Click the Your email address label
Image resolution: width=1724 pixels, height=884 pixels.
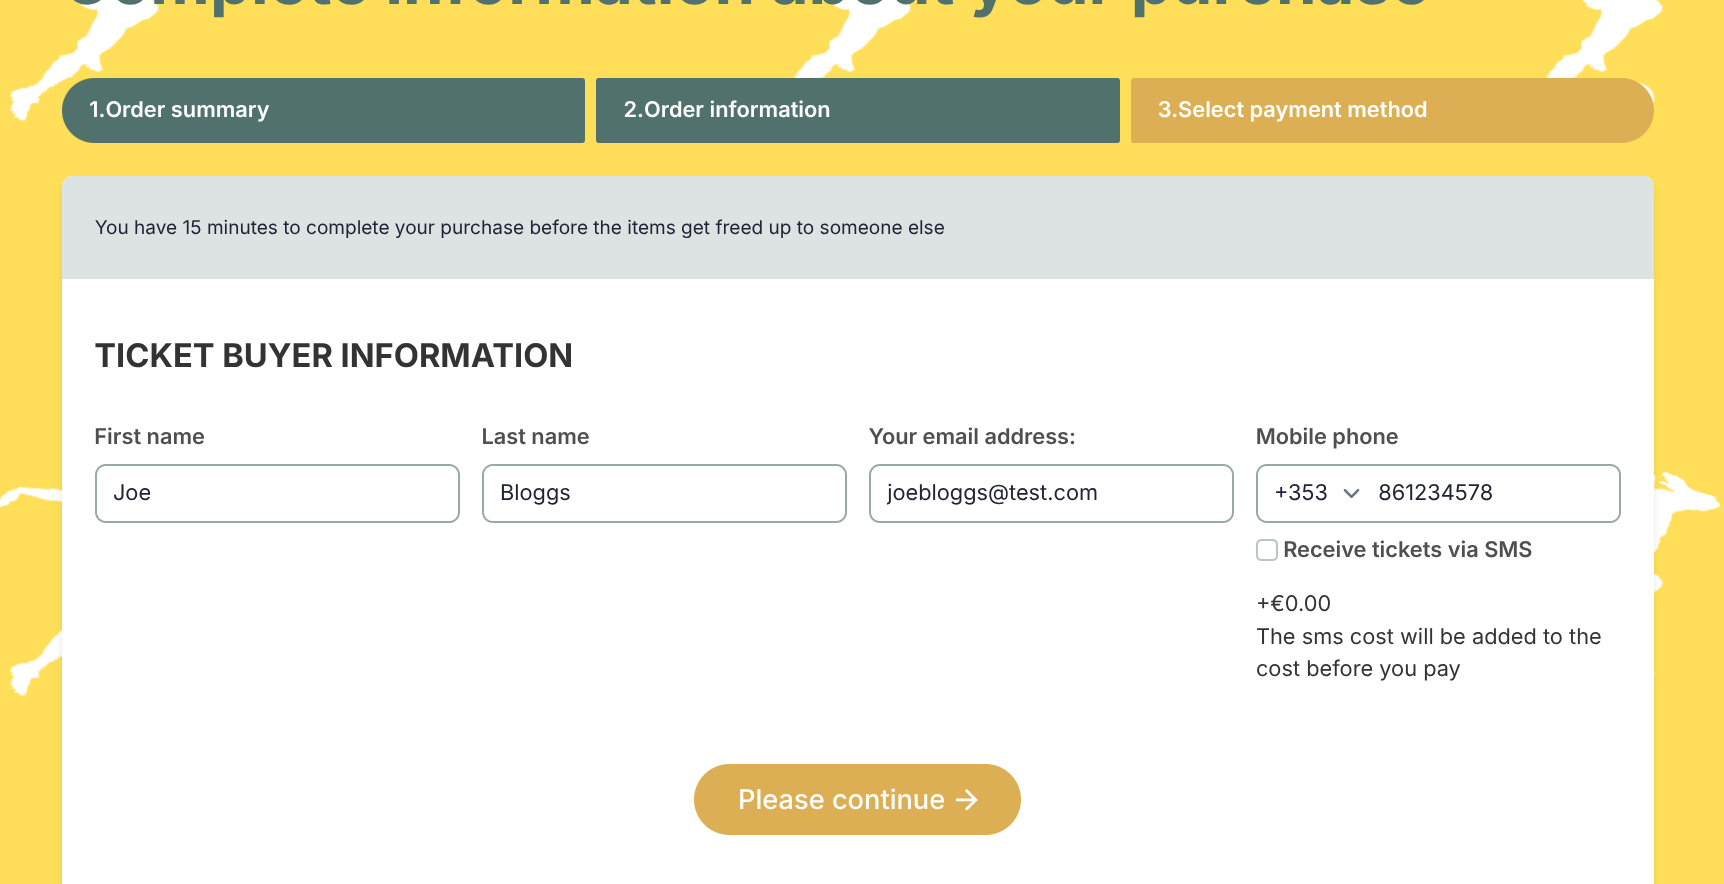[x=971, y=437]
